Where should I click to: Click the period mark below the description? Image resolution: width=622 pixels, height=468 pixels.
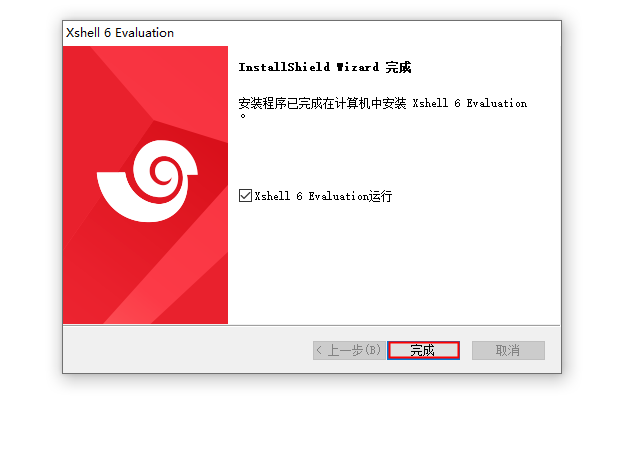[x=243, y=116]
